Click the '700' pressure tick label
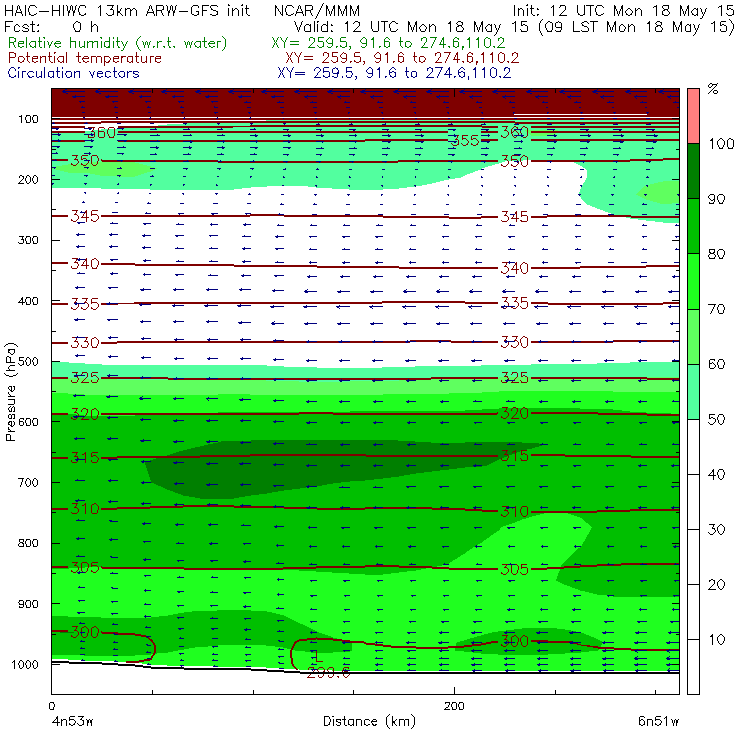Image resolution: width=740 pixels, height=740 pixels. click(x=28, y=483)
